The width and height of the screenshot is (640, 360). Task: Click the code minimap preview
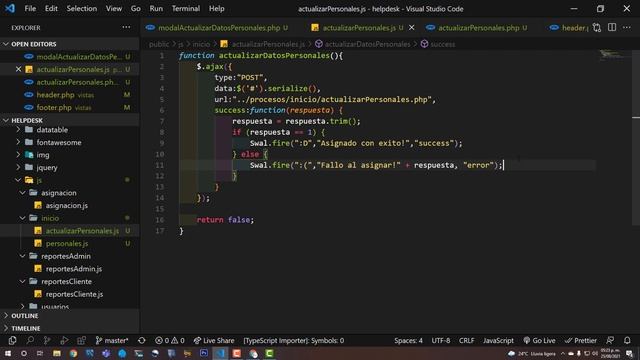point(611,56)
